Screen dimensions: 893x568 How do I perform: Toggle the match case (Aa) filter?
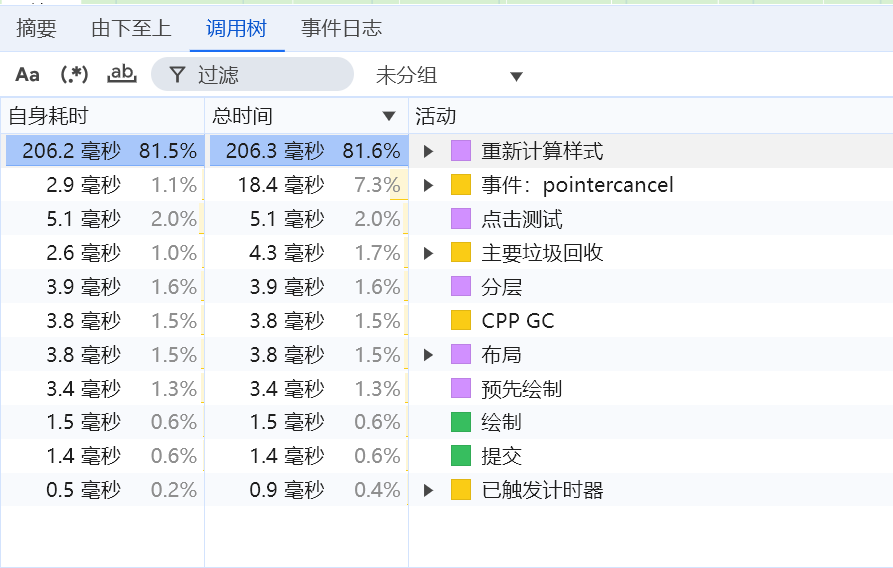pos(27,75)
